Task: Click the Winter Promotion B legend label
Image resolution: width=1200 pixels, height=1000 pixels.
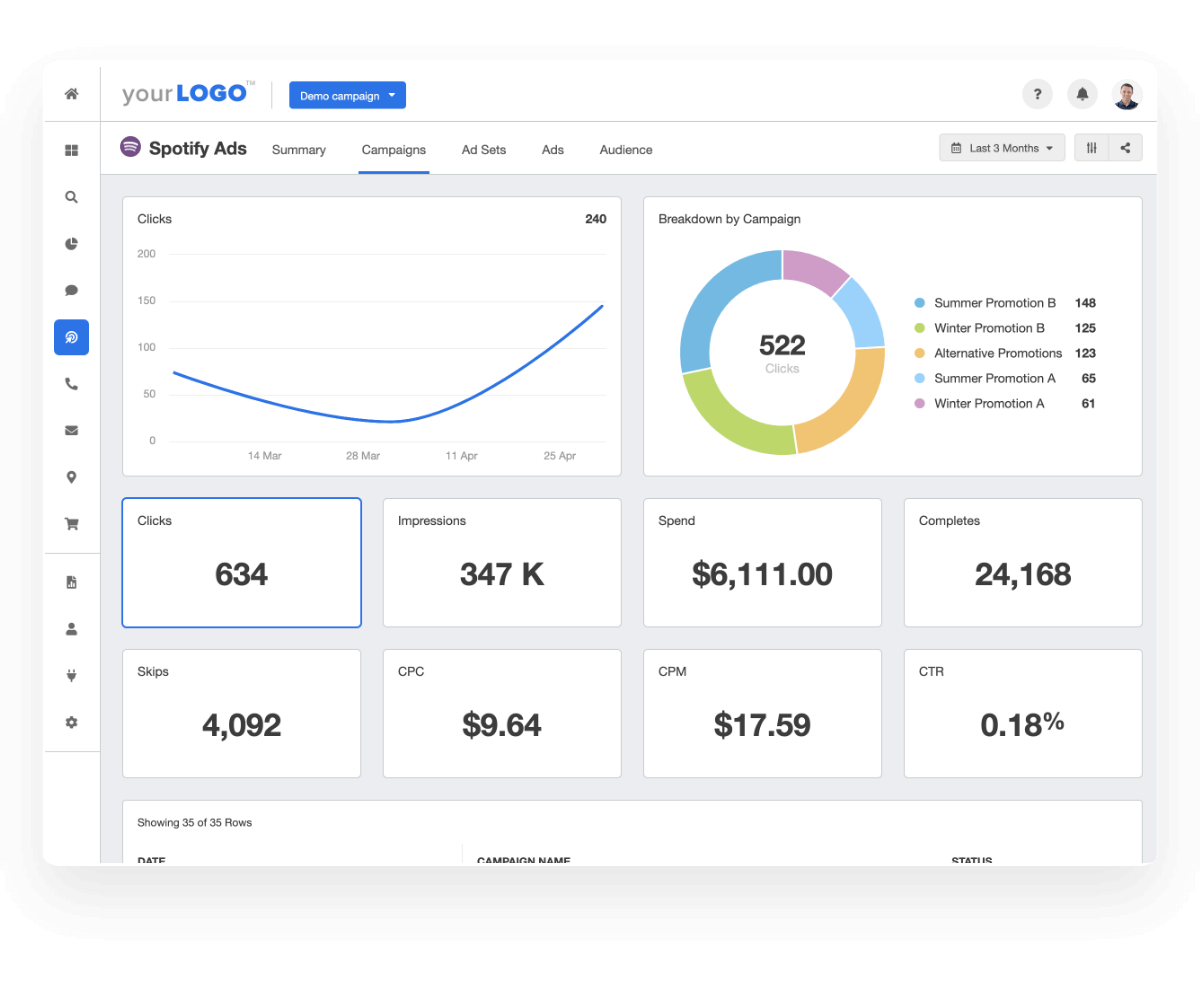Action: coord(990,328)
